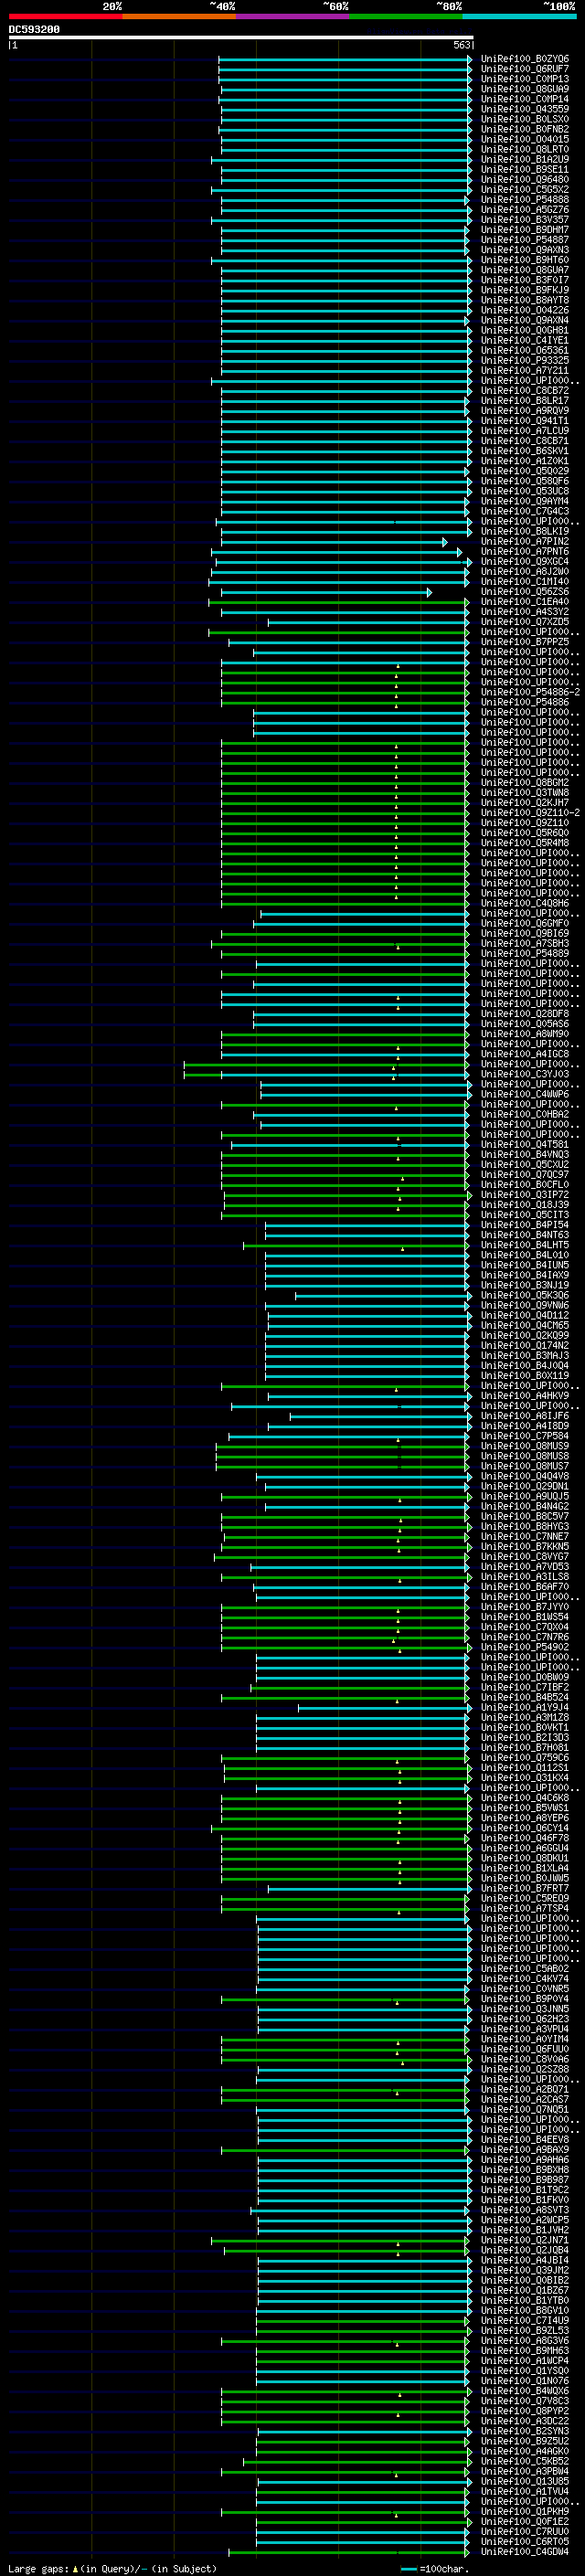This screenshot has height=2576, width=585.
Task: Select UniRef100_Q5K3Q6 entry
Action: coord(524,1295)
